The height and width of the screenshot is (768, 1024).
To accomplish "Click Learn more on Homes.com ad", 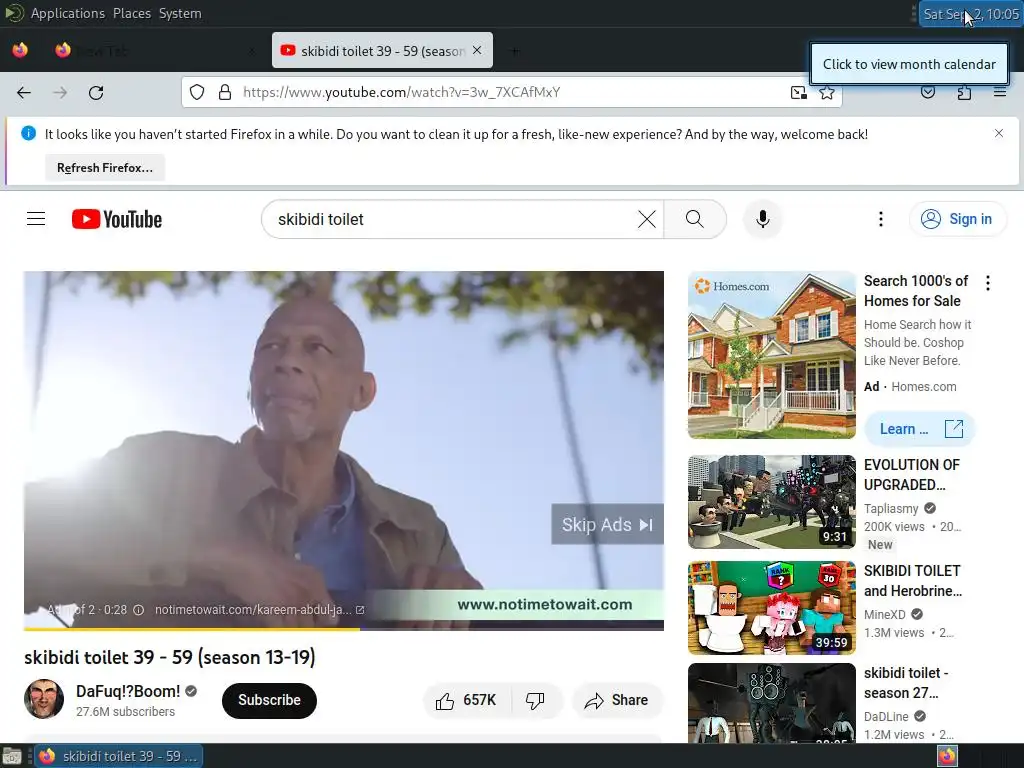I will 920,429.
